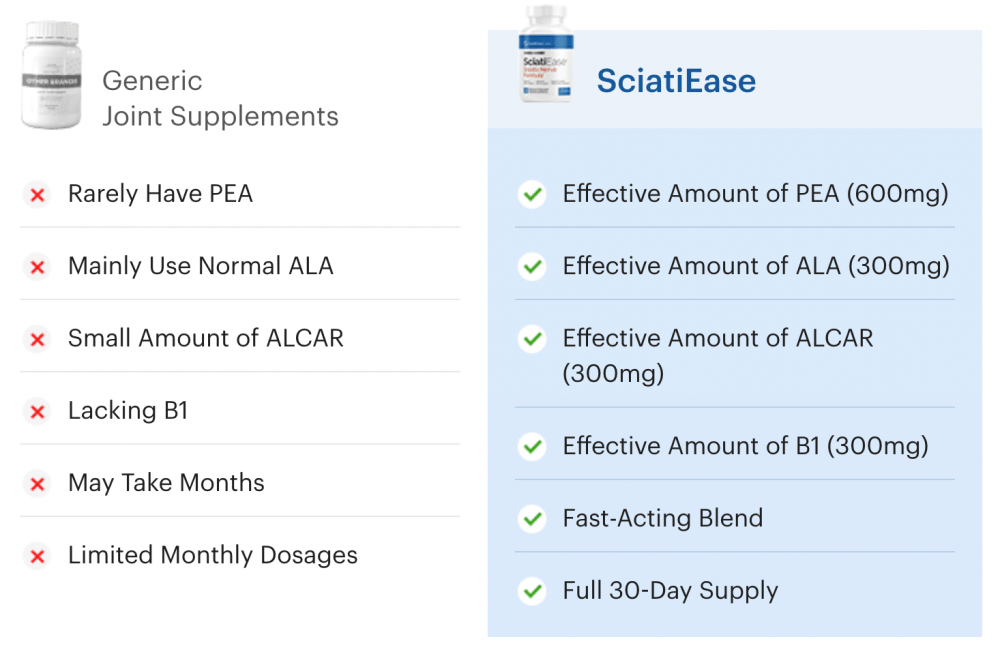Click the Effective Amount of PEA (600mg) text
This screenshot has width=1000, height=652.
tap(755, 194)
